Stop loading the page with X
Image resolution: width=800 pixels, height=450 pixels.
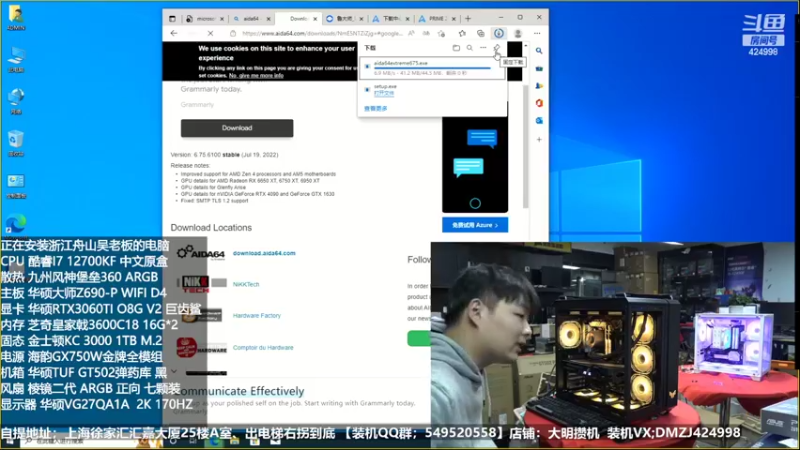click(210, 33)
